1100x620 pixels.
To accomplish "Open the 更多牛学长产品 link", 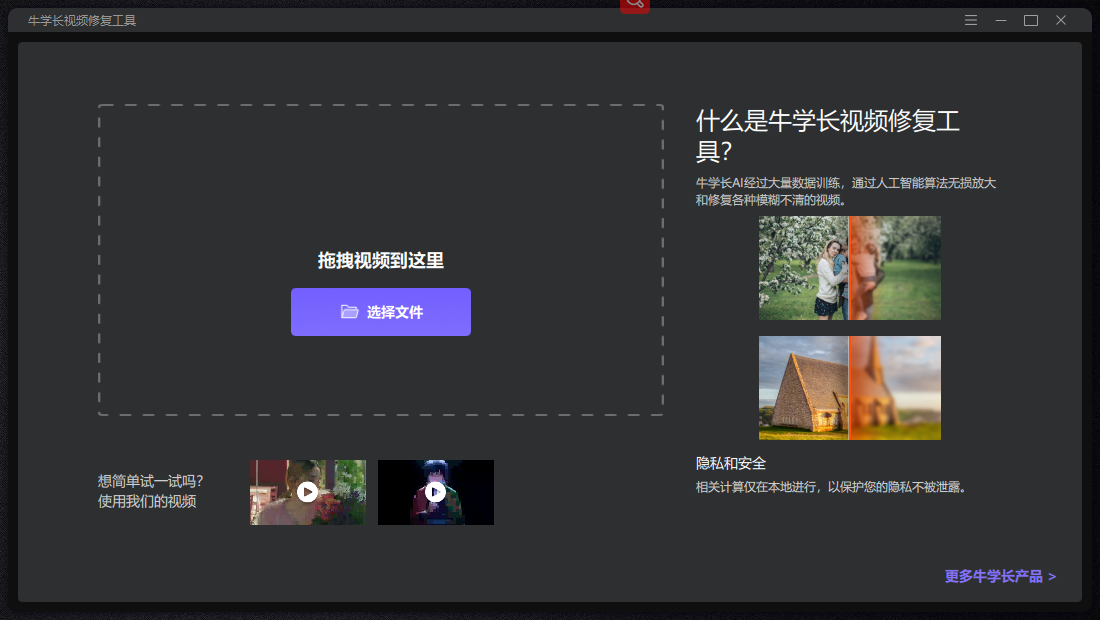I will coord(1000,577).
